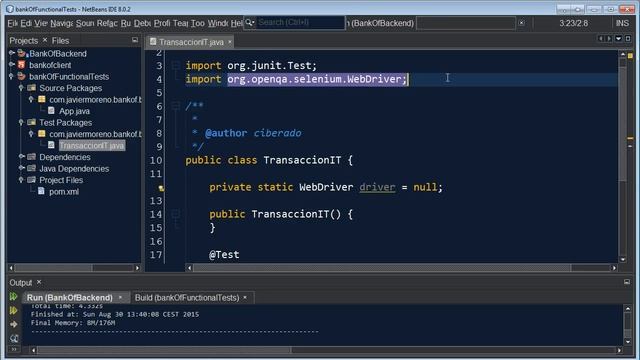
Task: Select App.java in the project tree
Action: [x=74, y=111]
